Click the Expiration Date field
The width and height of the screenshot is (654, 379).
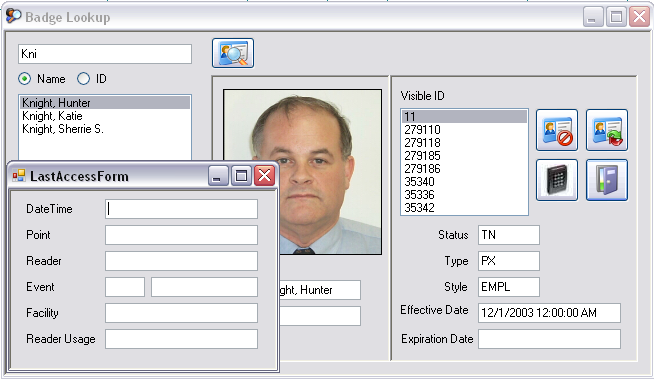click(549, 339)
